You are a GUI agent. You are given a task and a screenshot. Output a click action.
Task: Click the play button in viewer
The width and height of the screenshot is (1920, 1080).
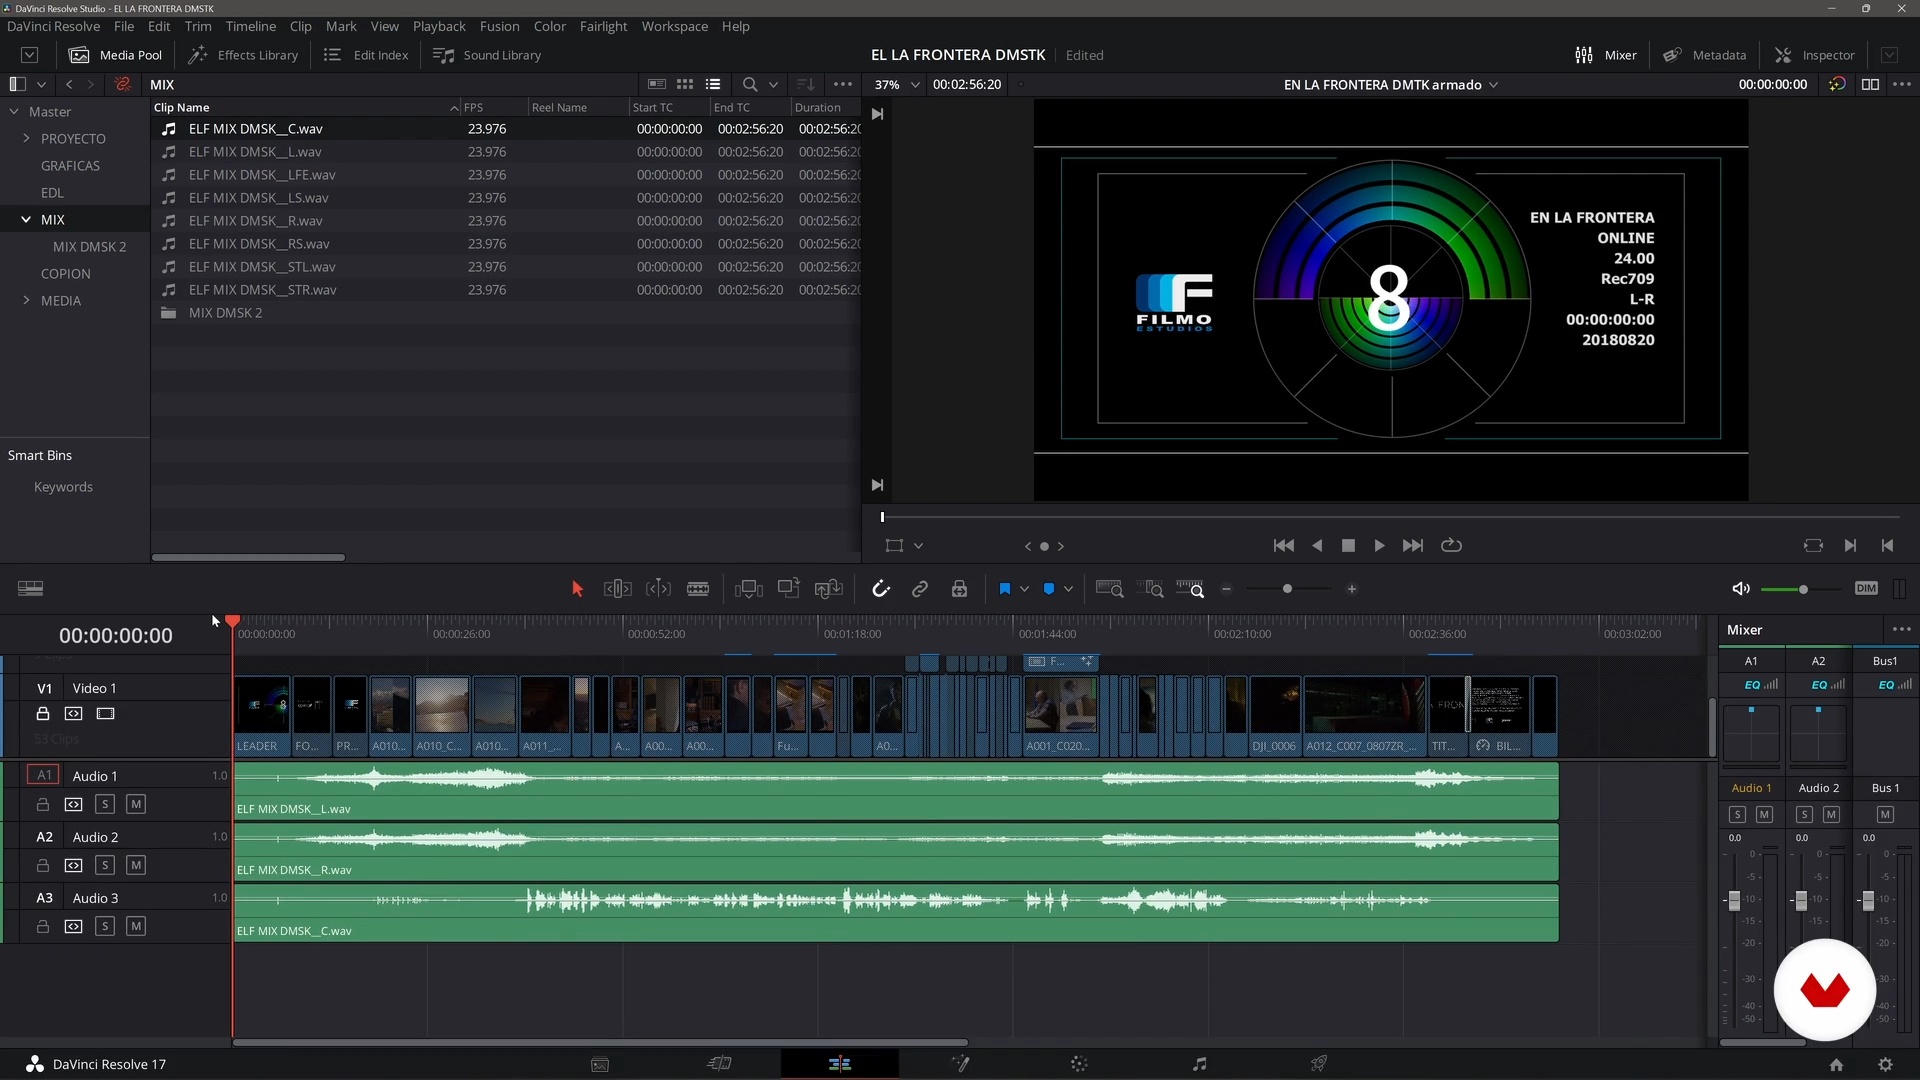(x=1379, y=546)
